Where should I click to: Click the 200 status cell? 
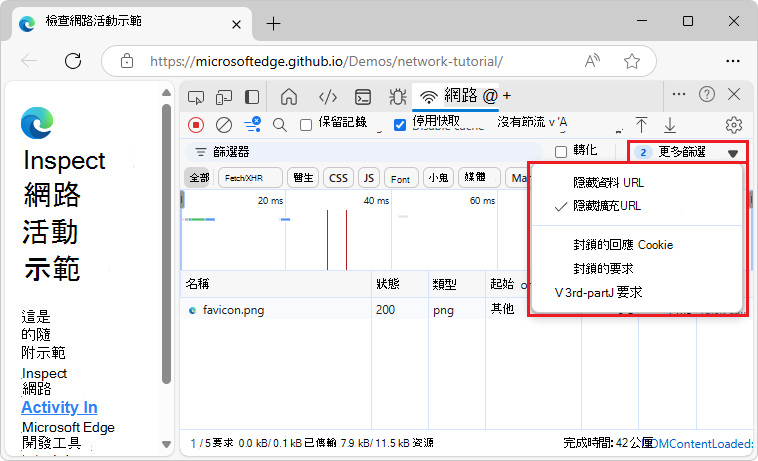pos(400,310)
